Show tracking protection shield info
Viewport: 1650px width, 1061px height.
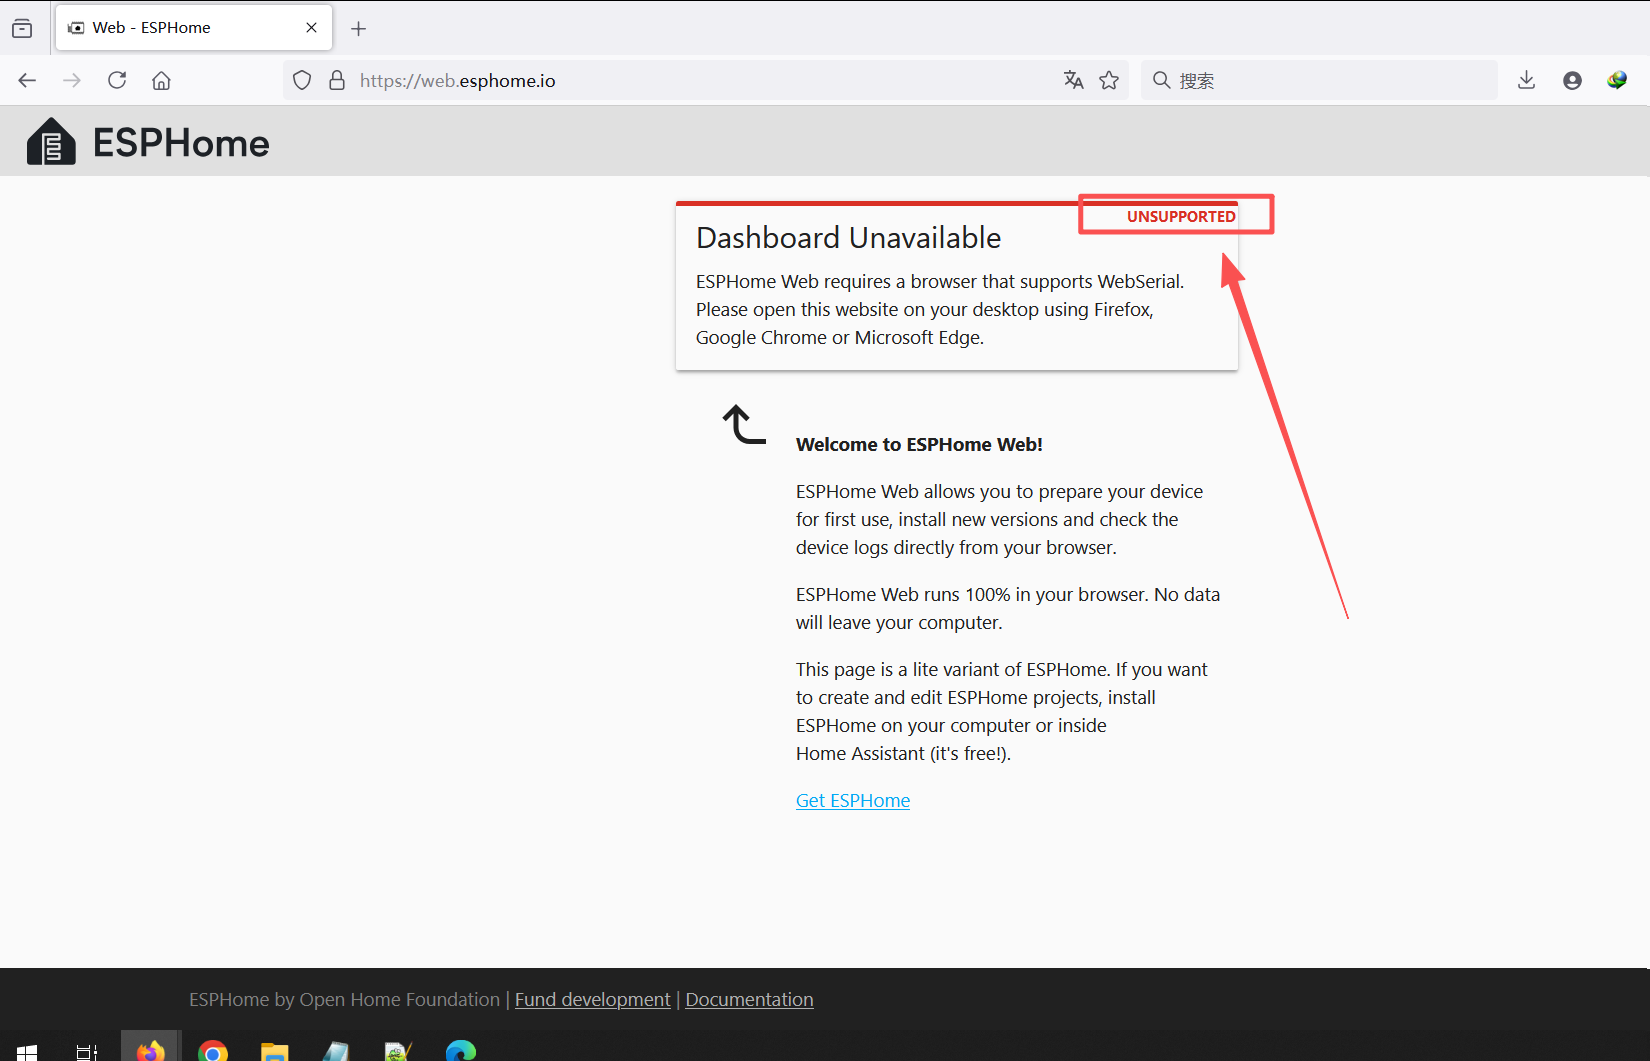(302, 81)
